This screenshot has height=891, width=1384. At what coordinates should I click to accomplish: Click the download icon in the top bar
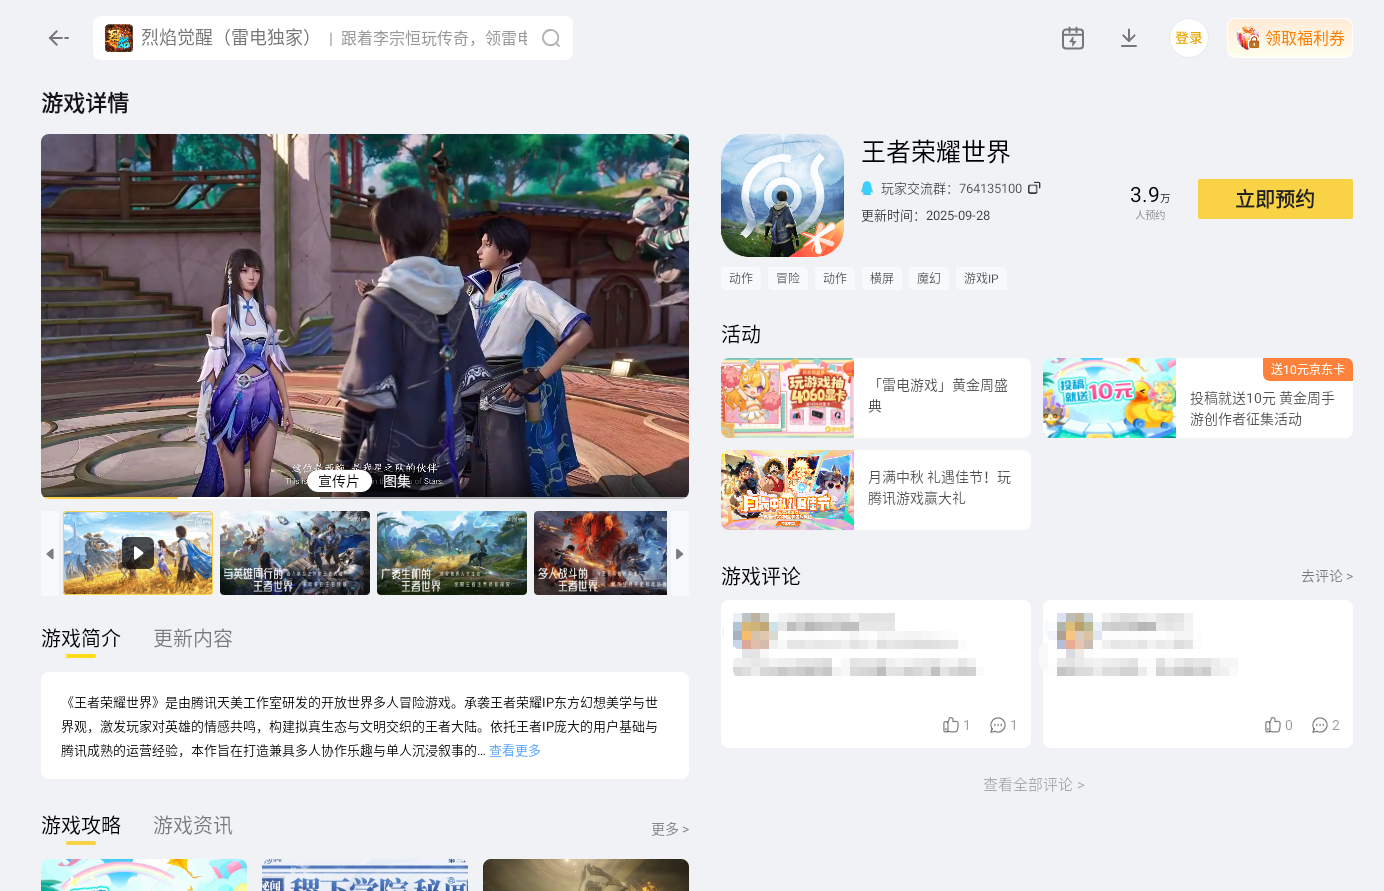[1129, 37]
